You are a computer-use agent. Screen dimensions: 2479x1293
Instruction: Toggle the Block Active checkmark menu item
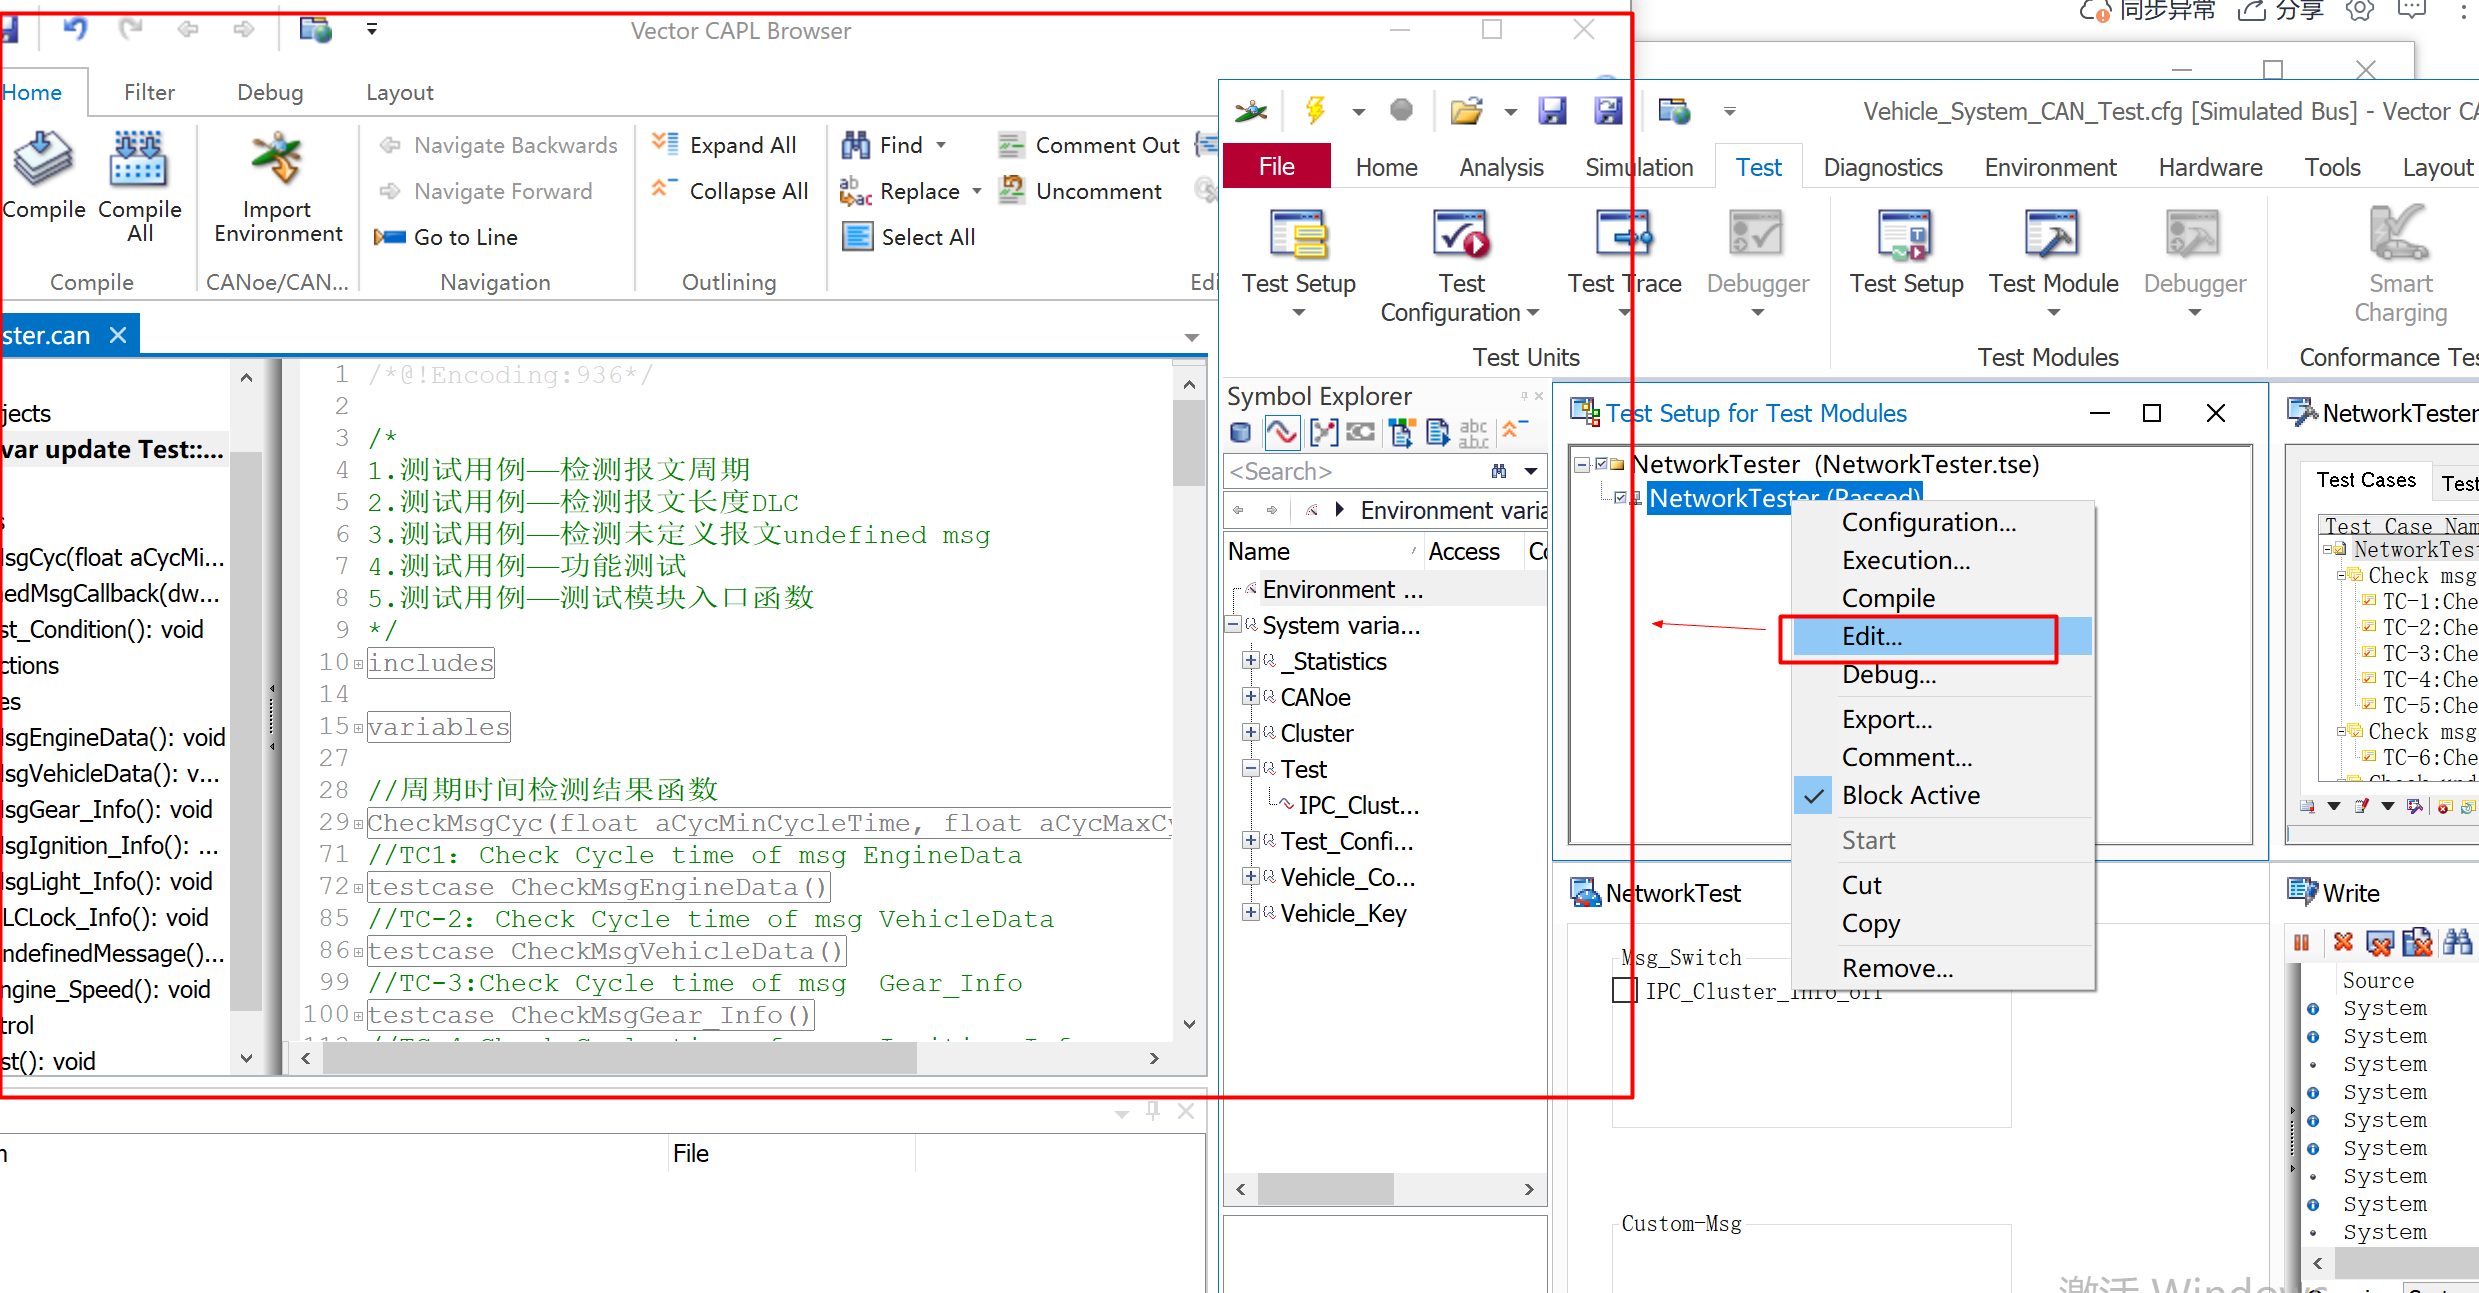pyautogui.click(x=1940, y=795)
